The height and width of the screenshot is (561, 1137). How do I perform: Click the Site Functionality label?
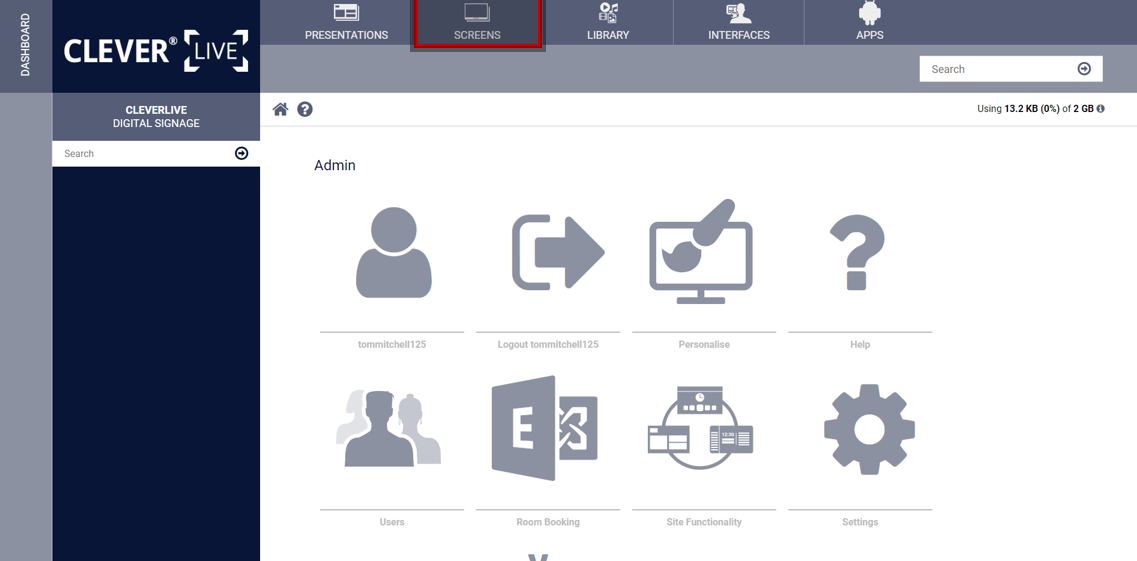click(x=704, y=522)
